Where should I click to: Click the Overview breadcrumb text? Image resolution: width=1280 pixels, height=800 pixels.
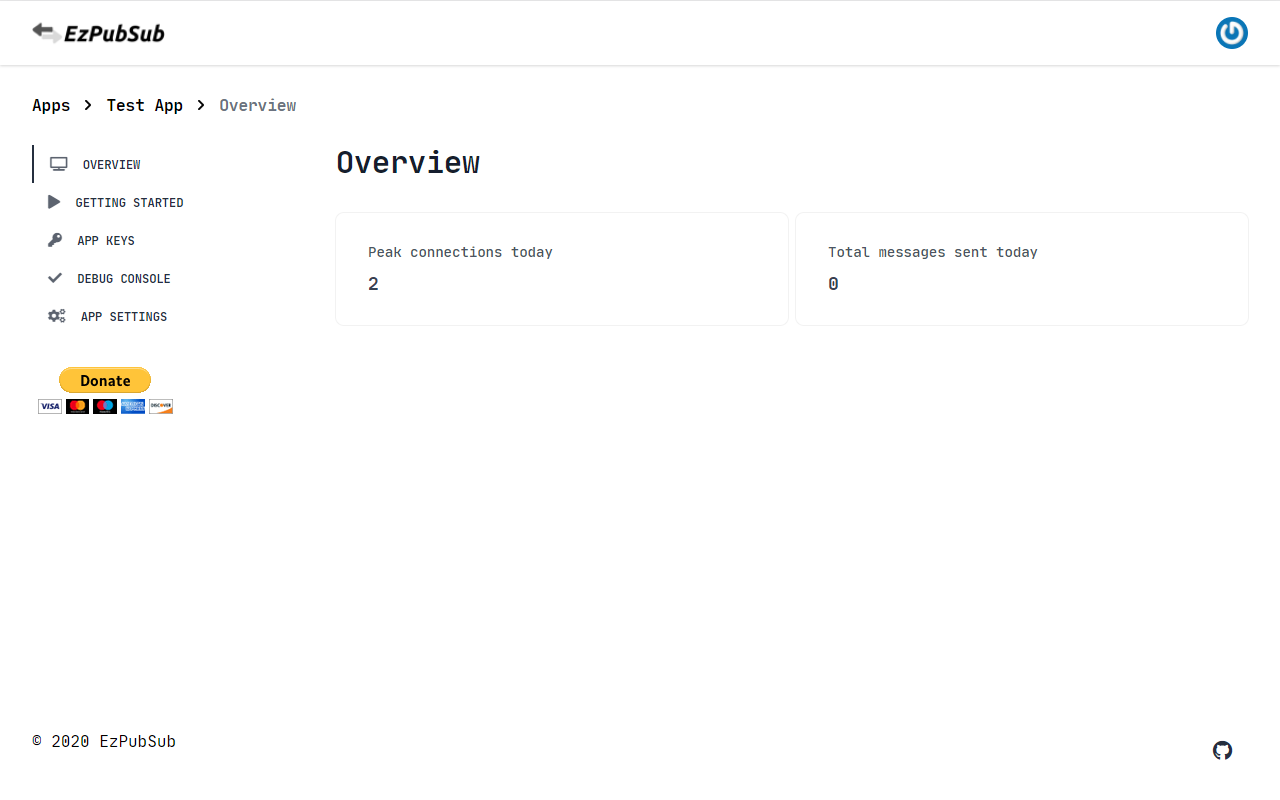pos(258,105)
